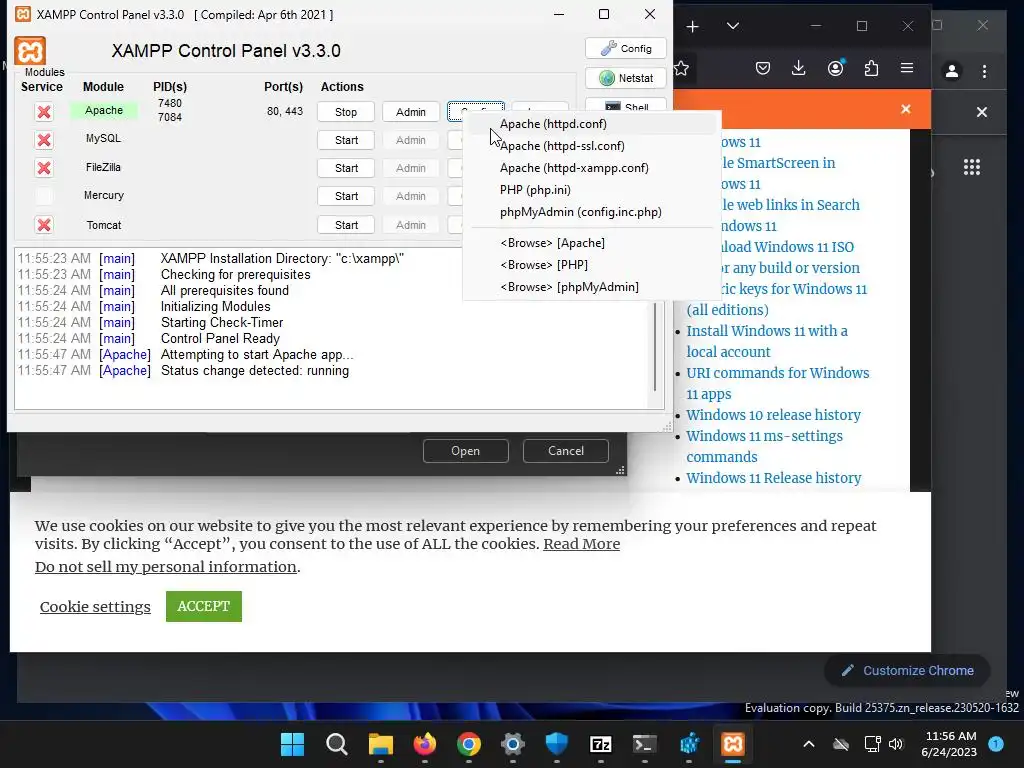Open the volume speaker tray icon
The image size is (1024, 768).
[x=896, y=744]
